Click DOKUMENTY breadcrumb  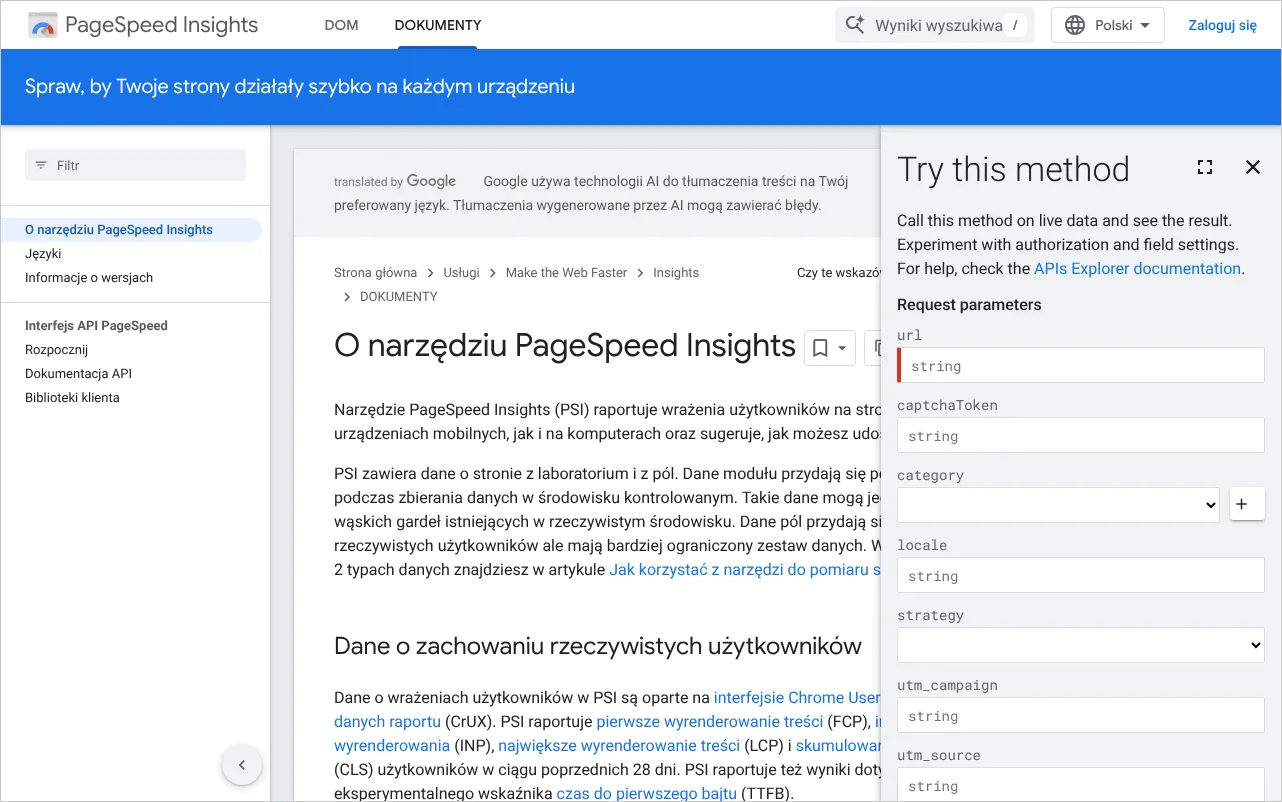tap(399, 297)
